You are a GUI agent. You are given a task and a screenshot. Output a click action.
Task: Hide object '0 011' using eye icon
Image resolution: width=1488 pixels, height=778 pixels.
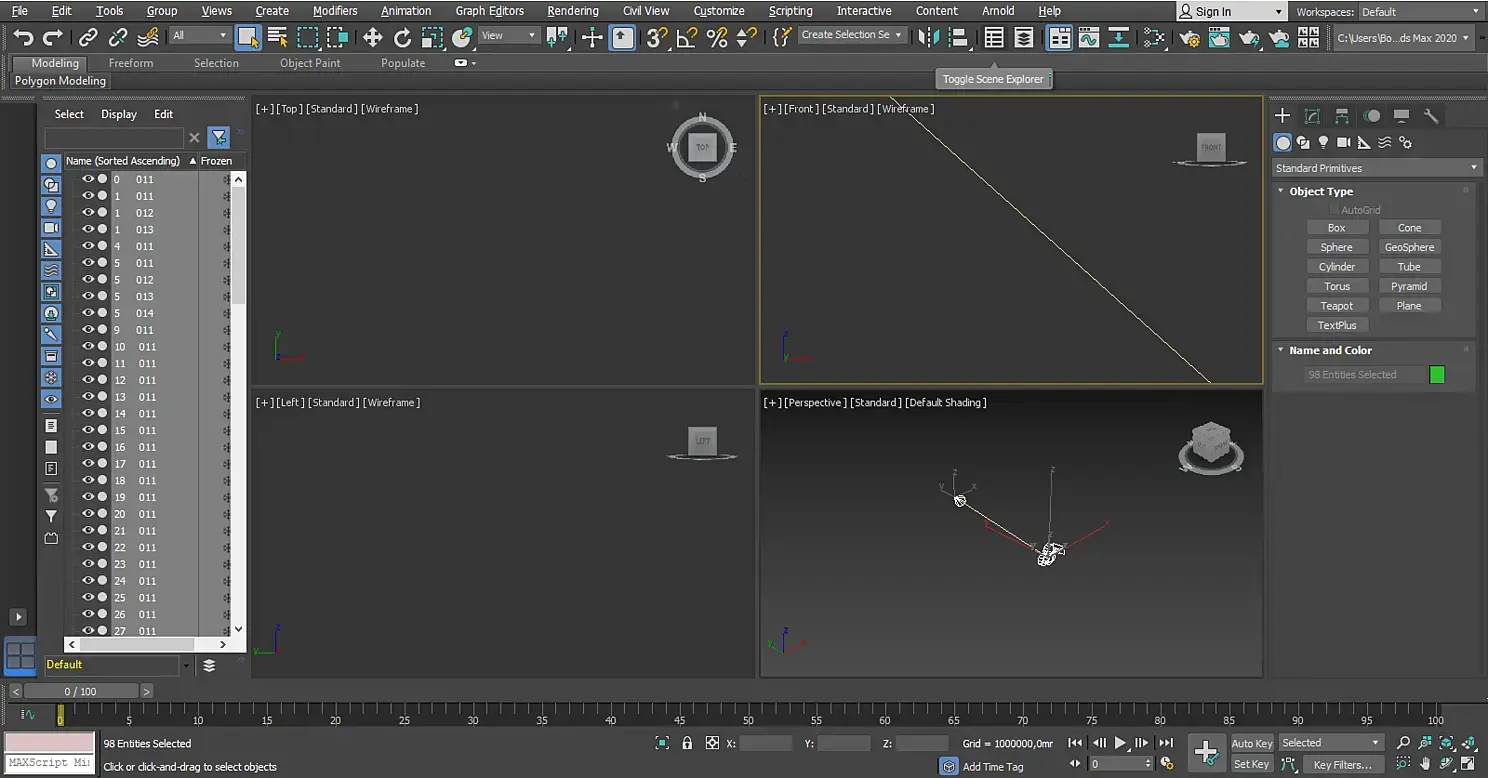click(88, 179)
